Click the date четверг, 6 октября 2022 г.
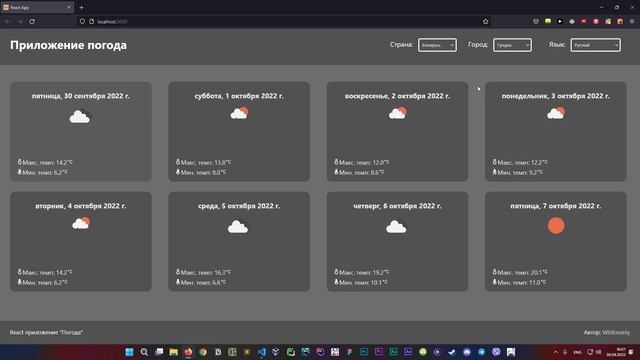This screenshot has width=640, height=360. click(397, 206)
